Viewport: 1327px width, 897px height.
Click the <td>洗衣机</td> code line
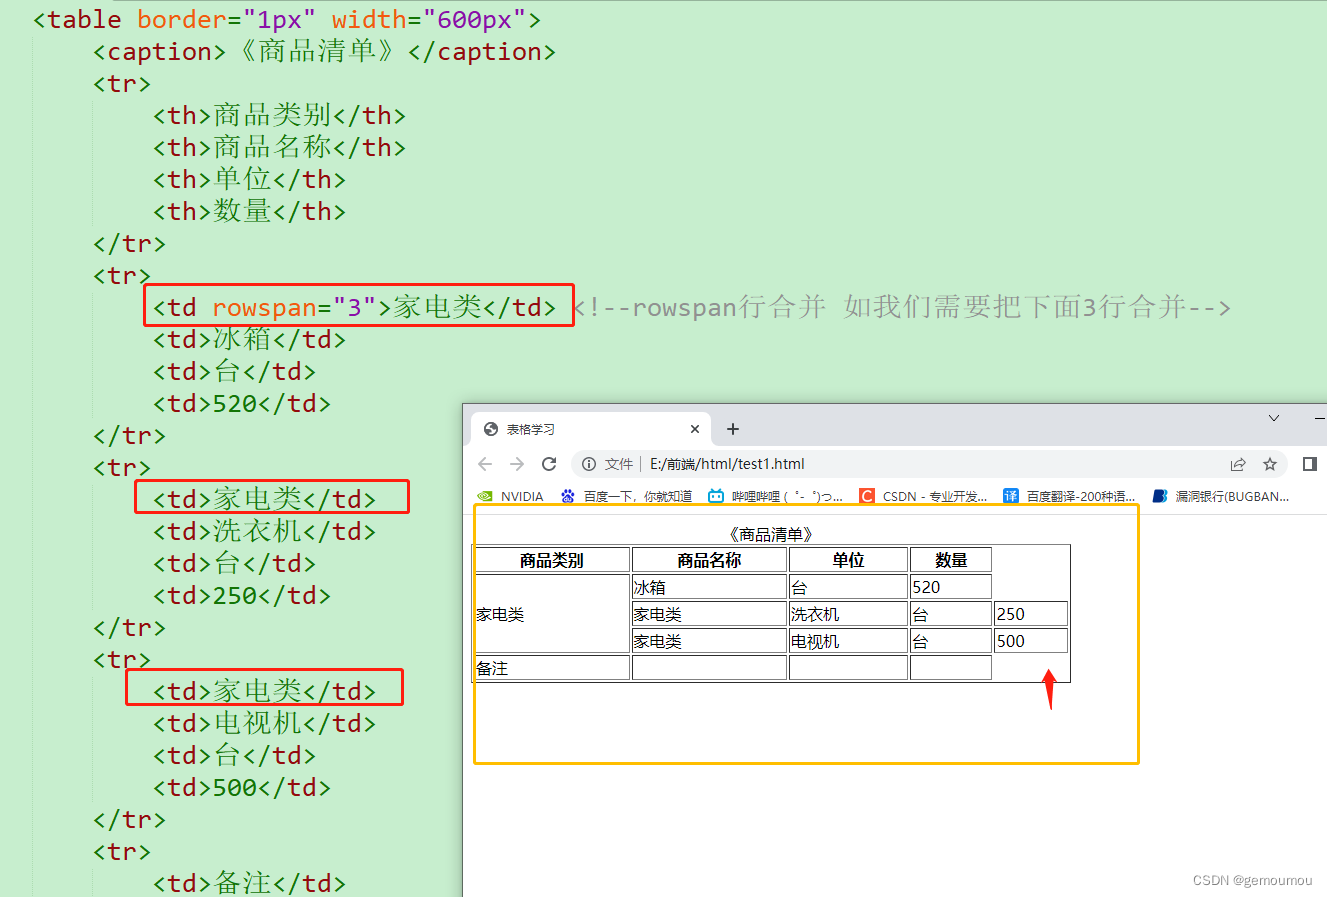click(264, 531)
